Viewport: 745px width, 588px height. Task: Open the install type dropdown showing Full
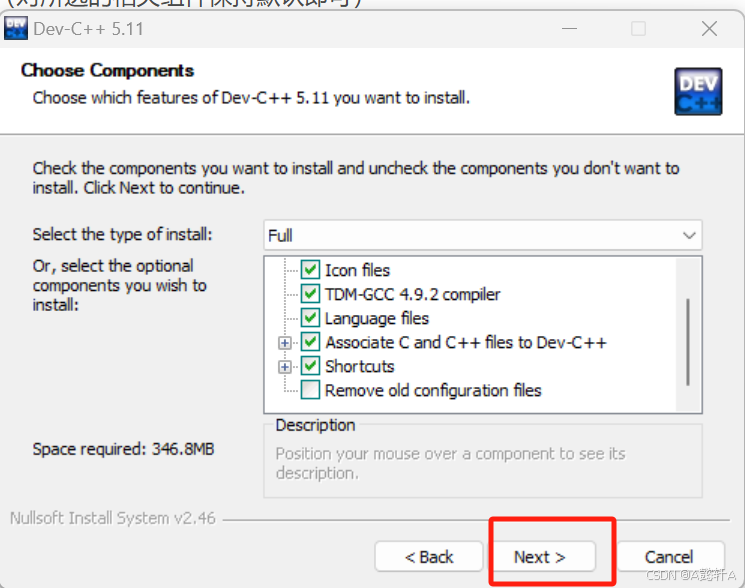point(483,235)
